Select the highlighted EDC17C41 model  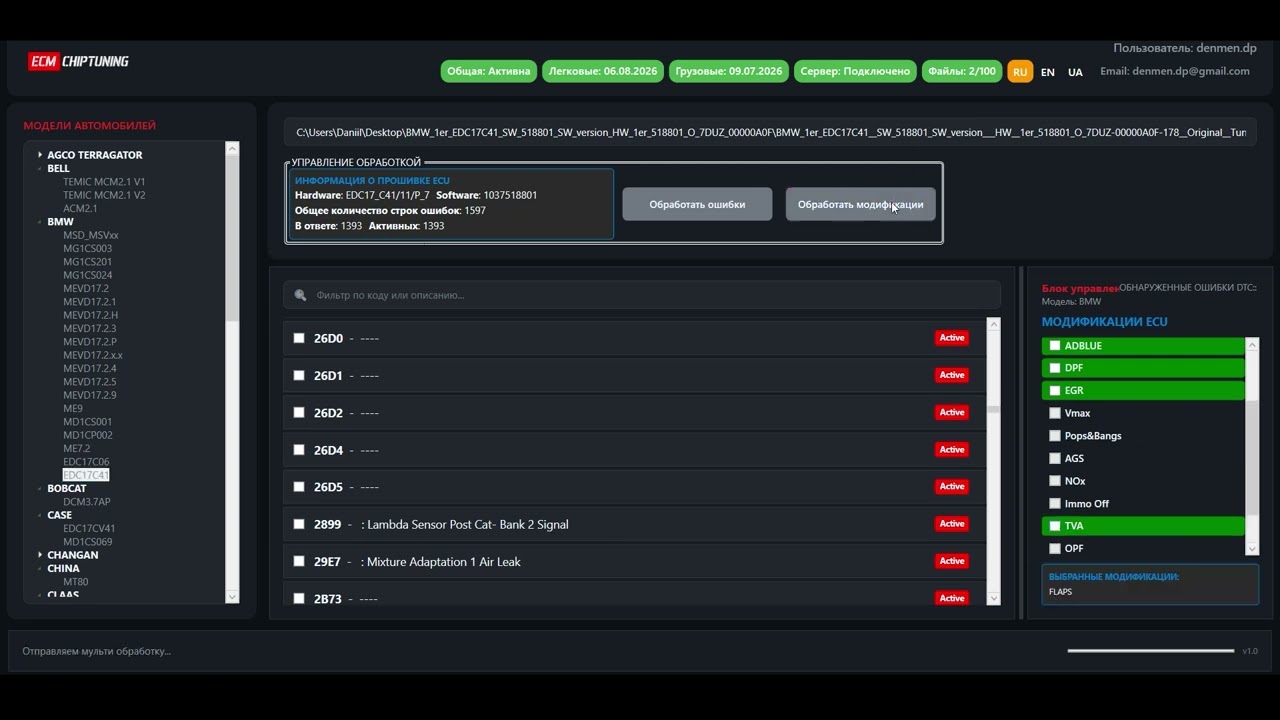(86, 475)
